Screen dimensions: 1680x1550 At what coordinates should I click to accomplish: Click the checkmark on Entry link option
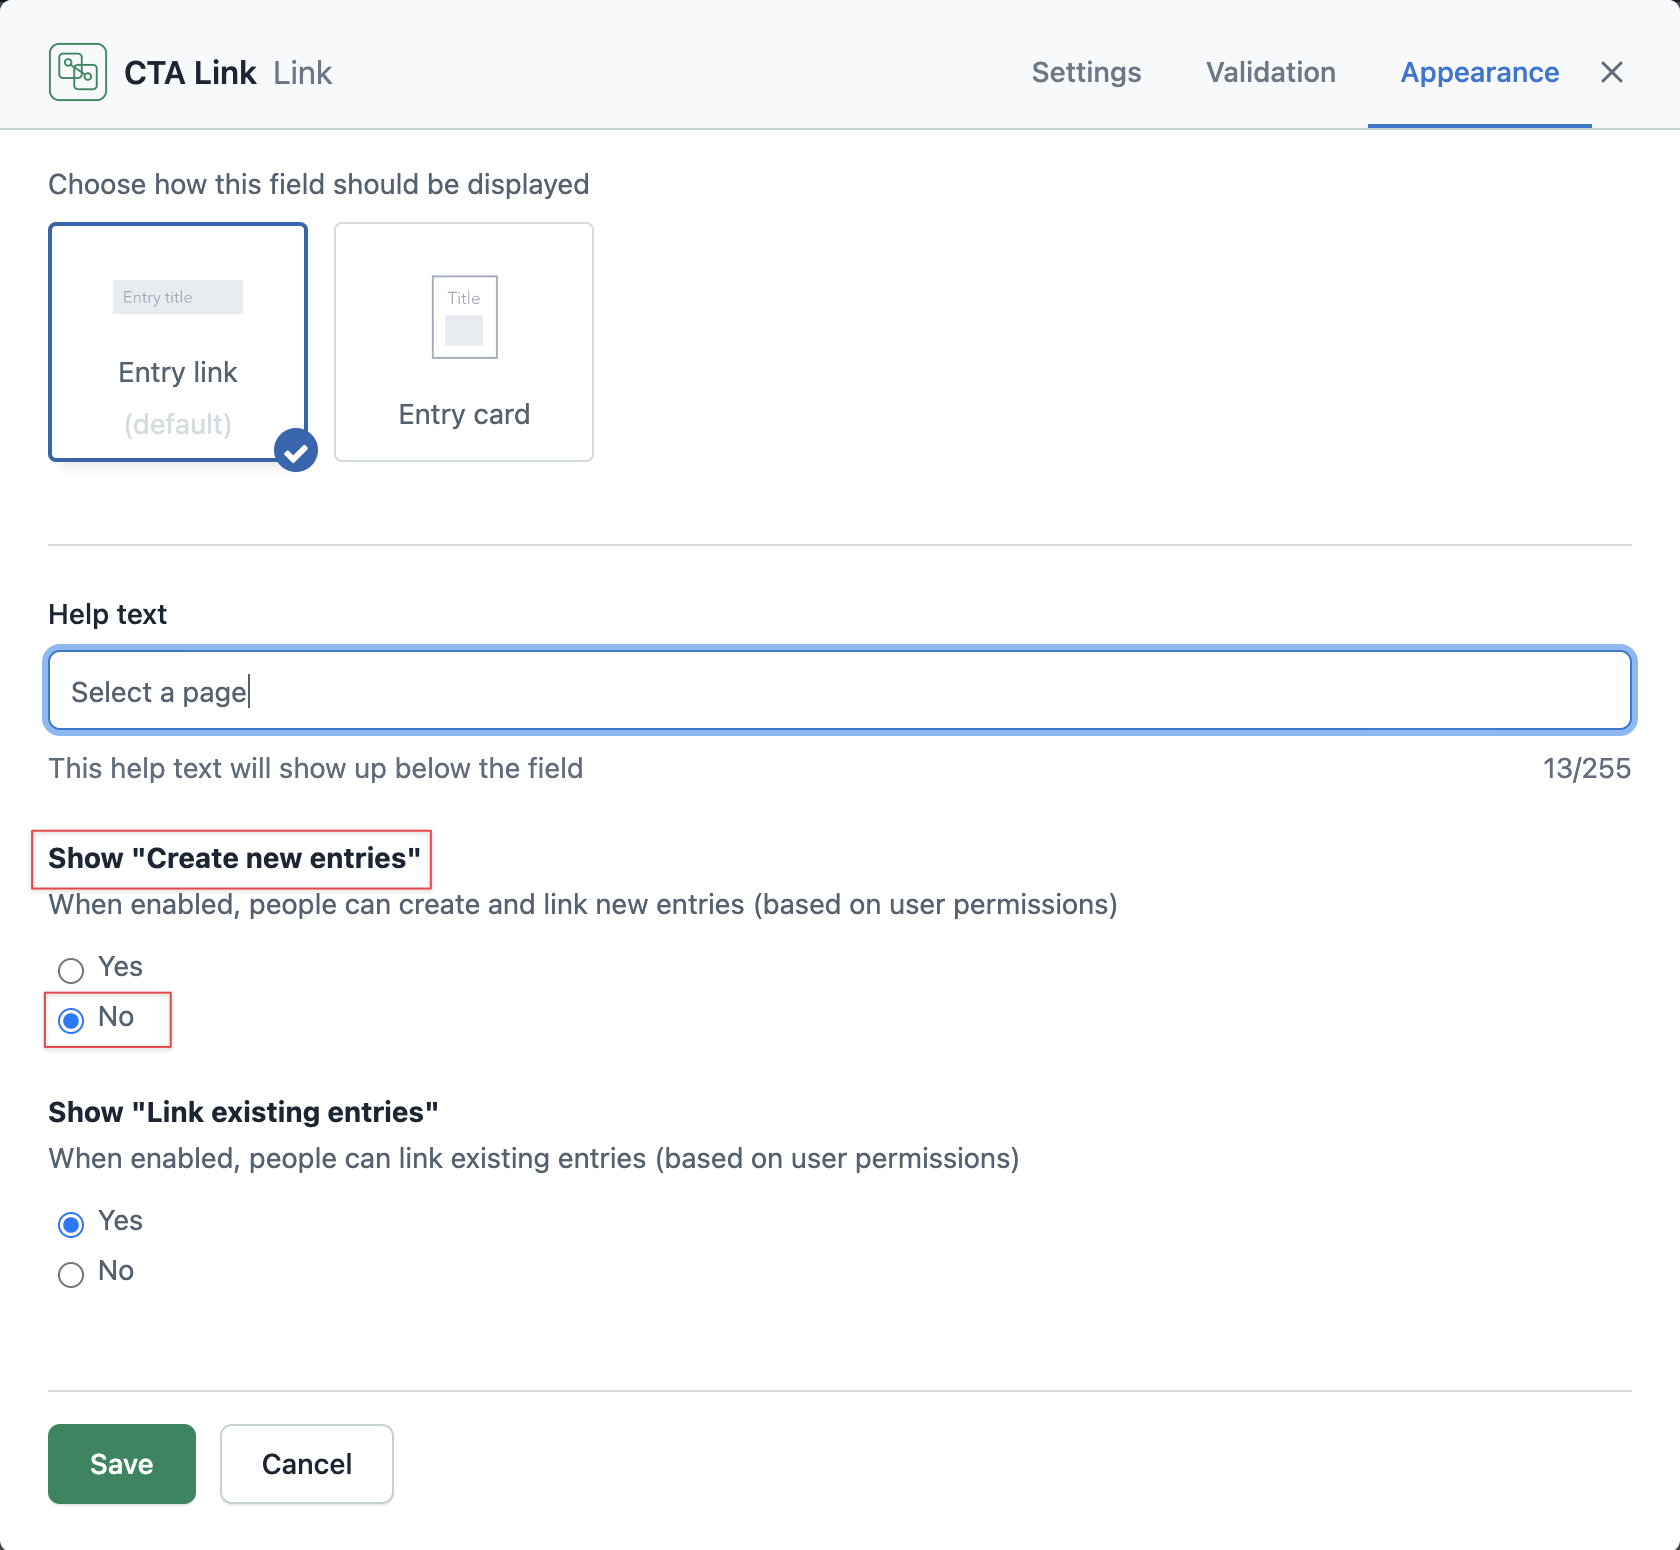295,450
